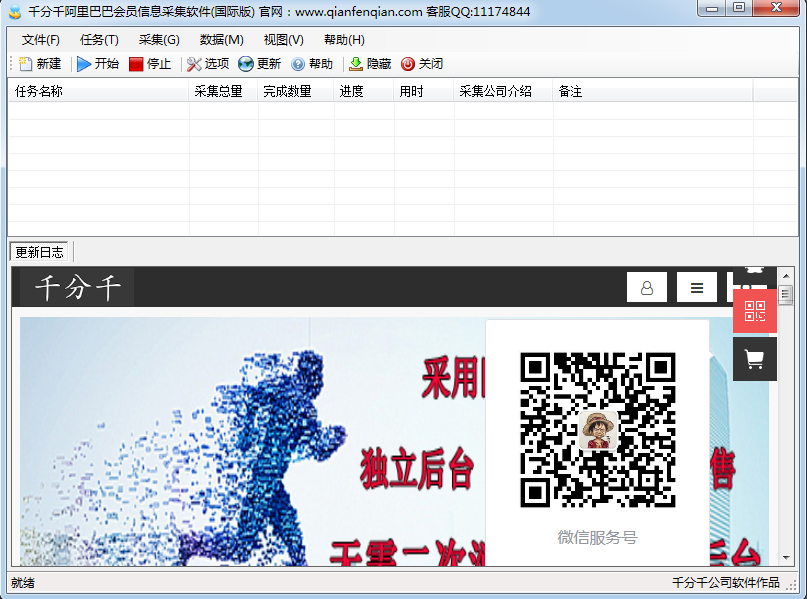The width and height of the screenshot is (807, 599).
Task: Hide the window with 隐藏 icon
Action: [x=356, y=64]
